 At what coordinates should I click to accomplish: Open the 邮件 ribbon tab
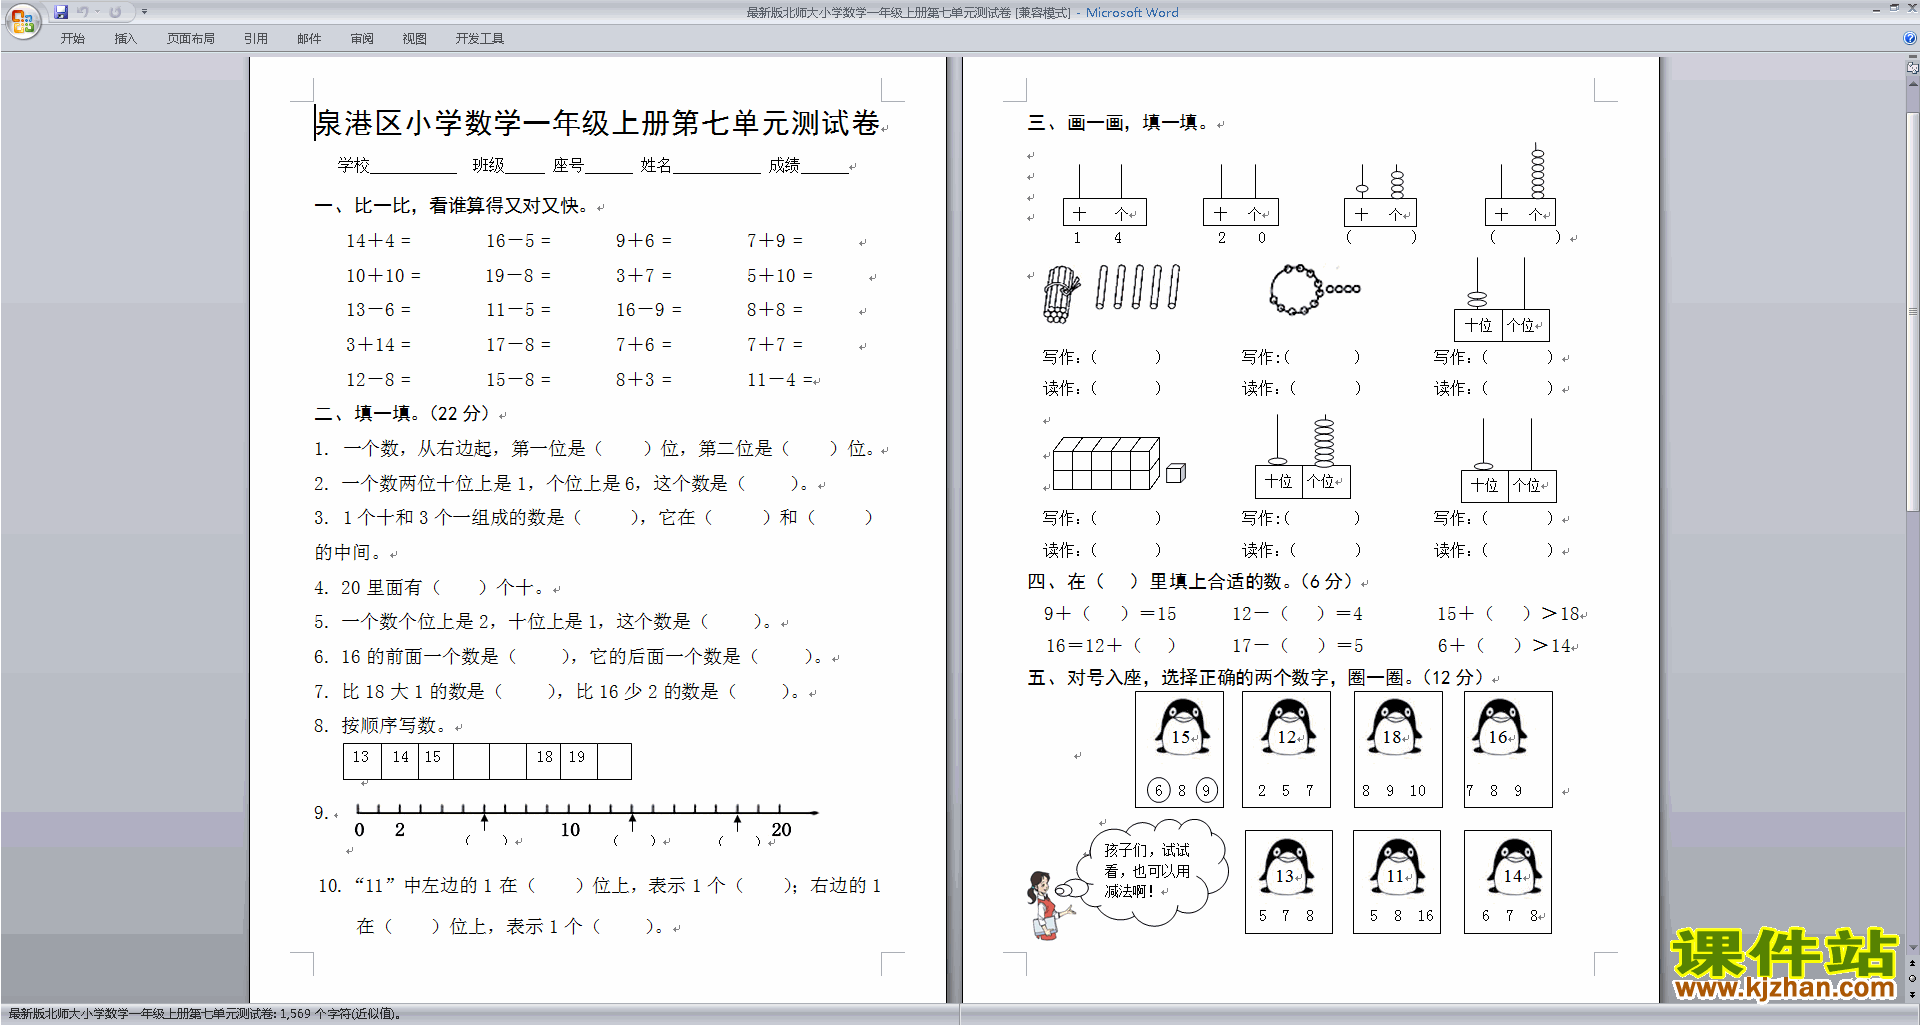pyautogui.click(x=309, y=39)
